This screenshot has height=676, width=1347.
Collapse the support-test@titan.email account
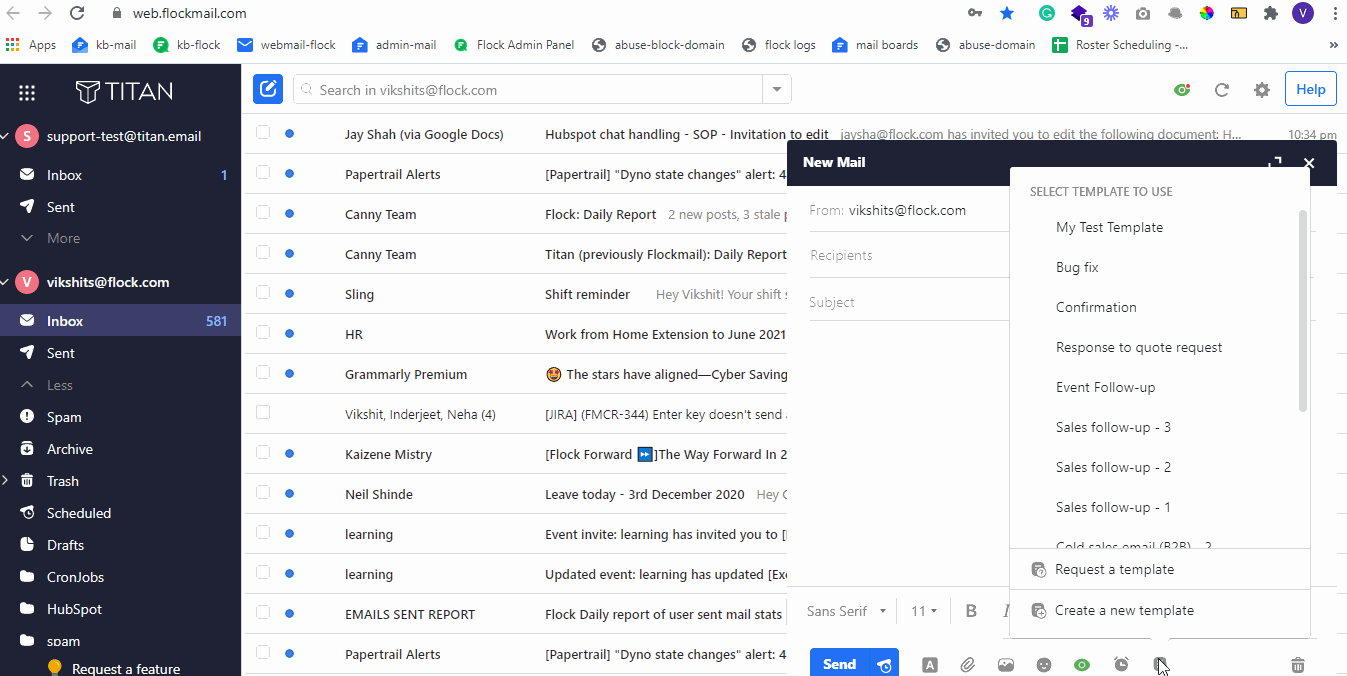5,136
